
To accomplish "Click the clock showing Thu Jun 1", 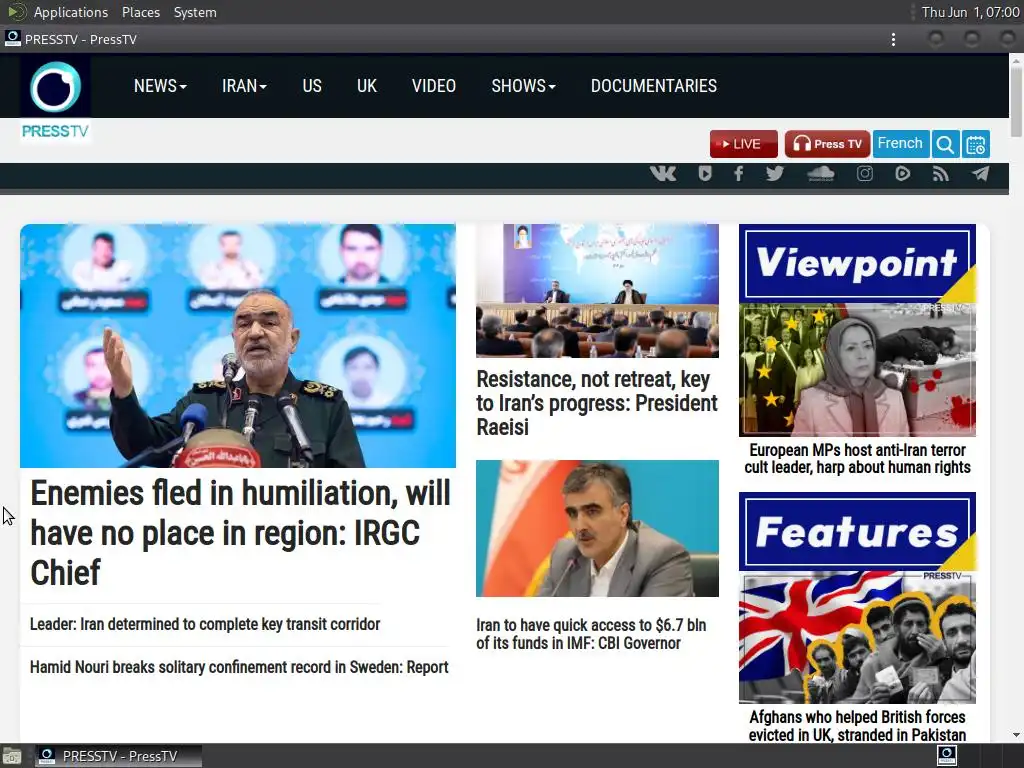I will [x=970, y=12].
